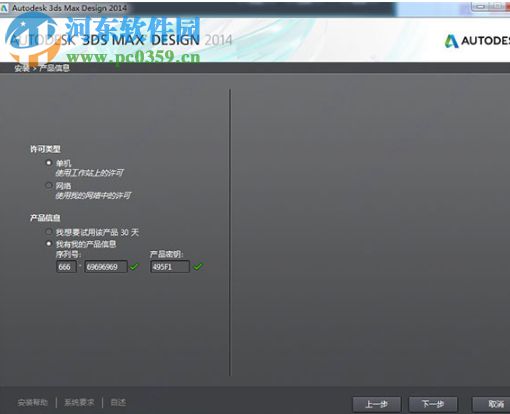Click 安装 in the breadcrumb

(x=22, y=68)
